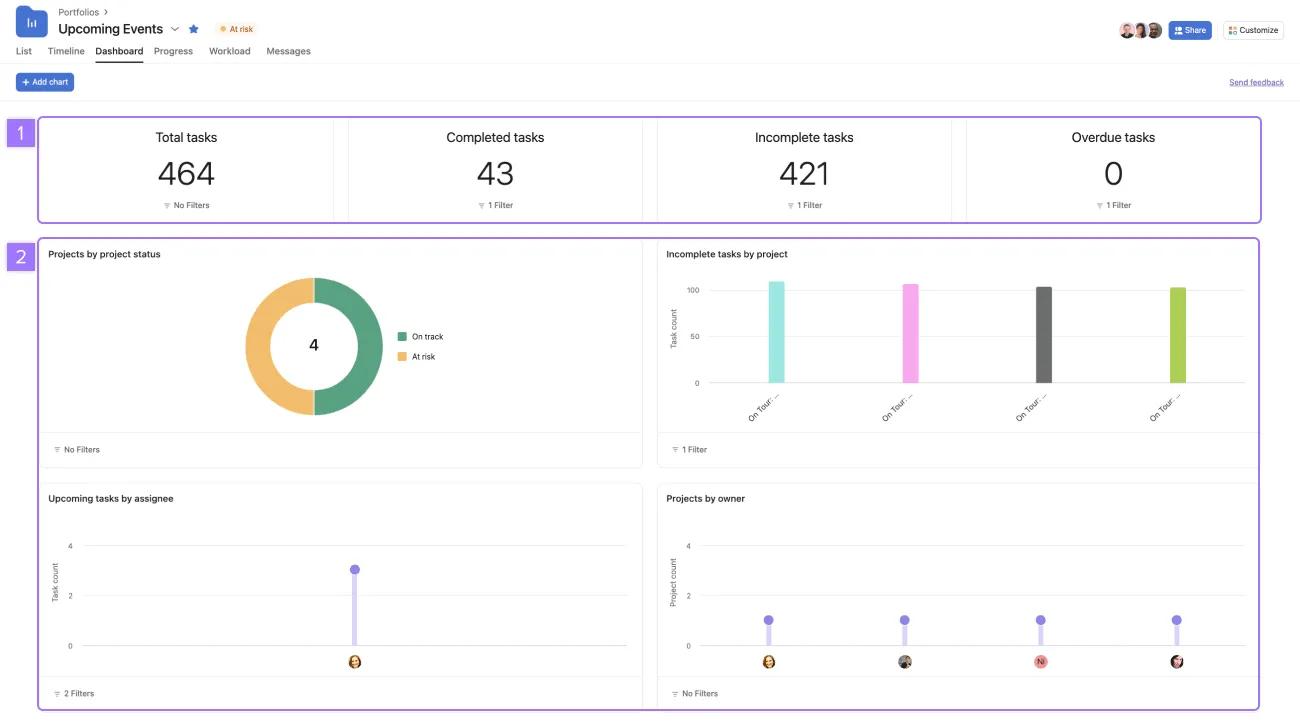Toggle On track in the donut chart legend

click(x=425, y=336)
